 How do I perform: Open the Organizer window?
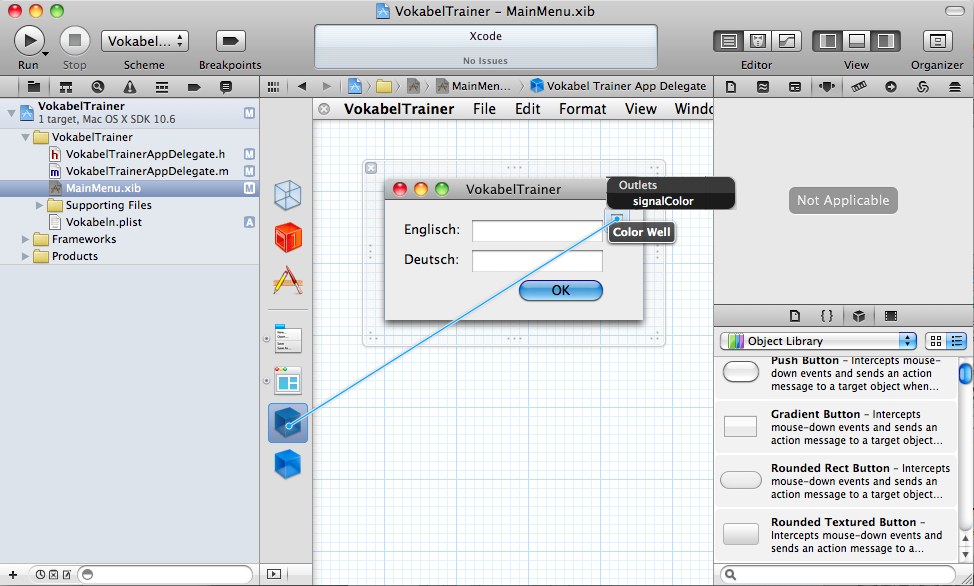point(937,41)
